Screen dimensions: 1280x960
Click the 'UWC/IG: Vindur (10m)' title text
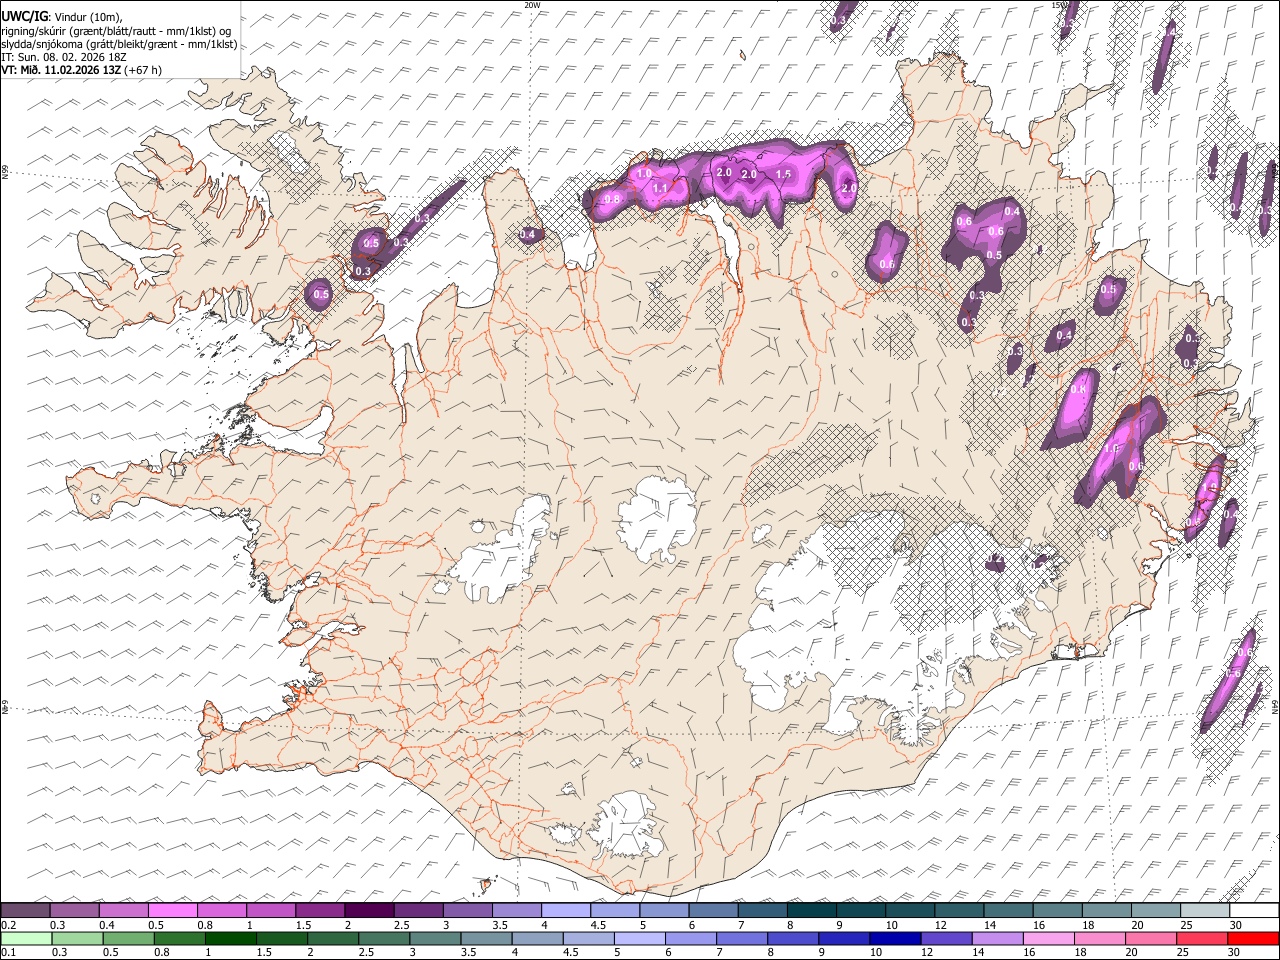pyautogui.click(x=62, y=17)
